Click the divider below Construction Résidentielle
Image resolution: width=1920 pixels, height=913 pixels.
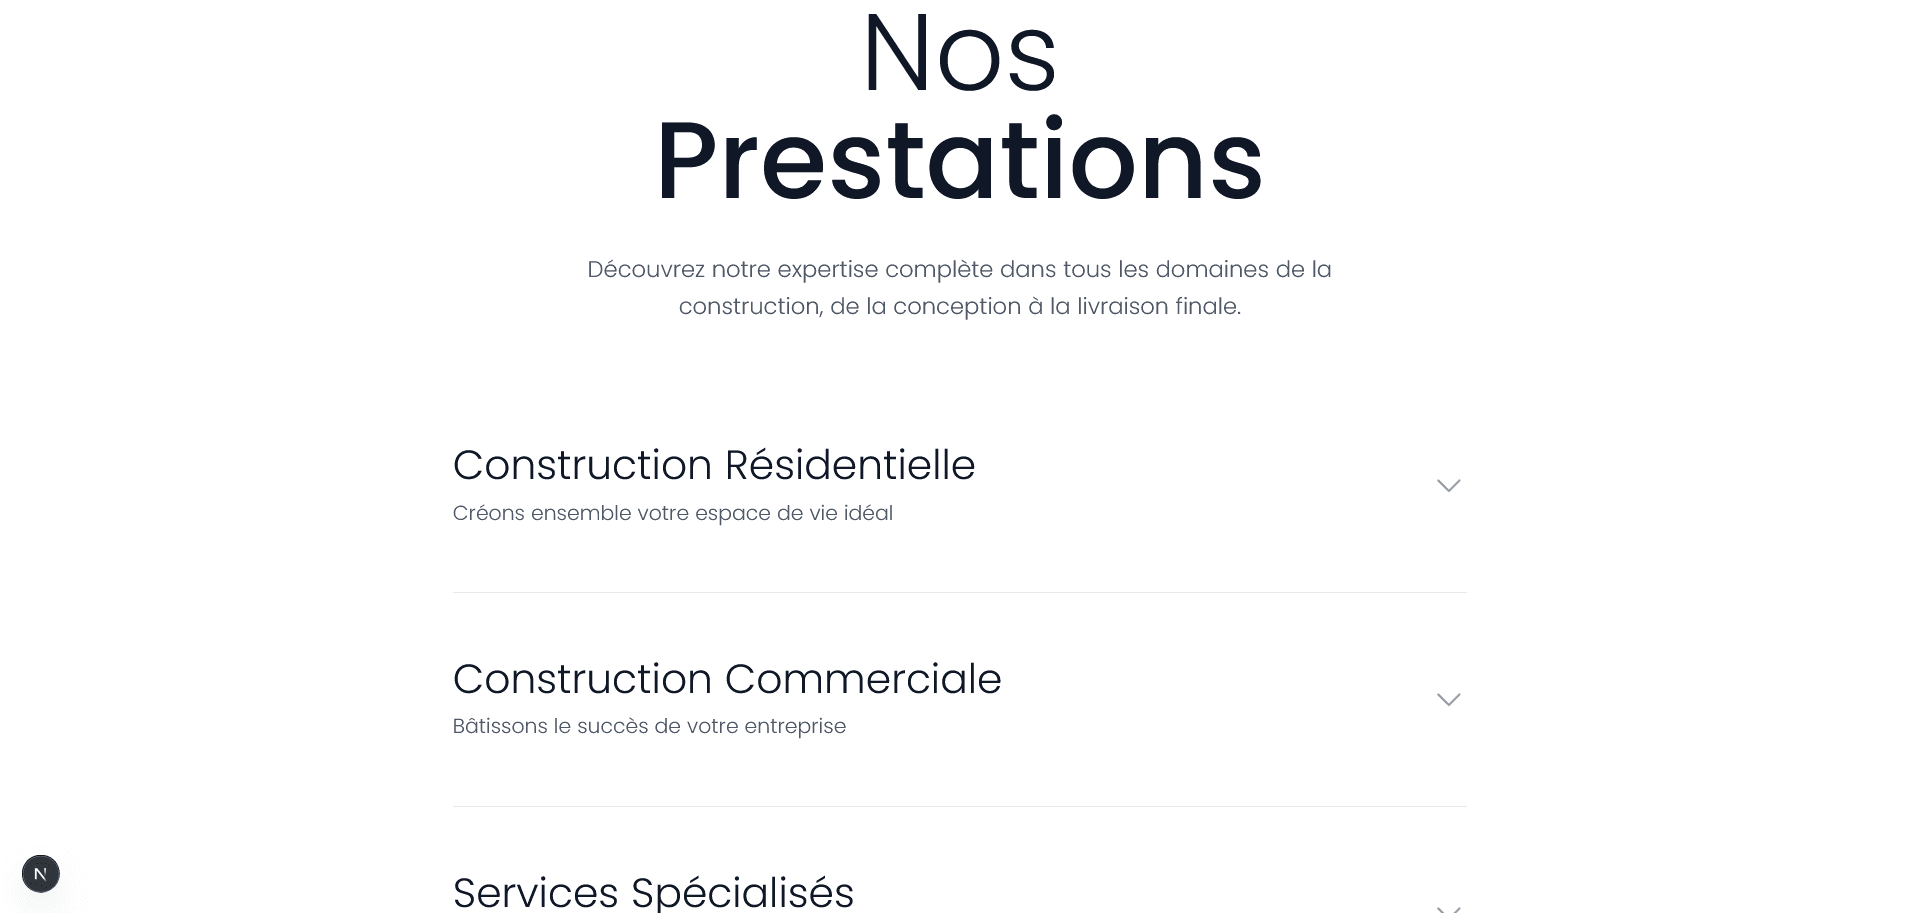(960, 593)
